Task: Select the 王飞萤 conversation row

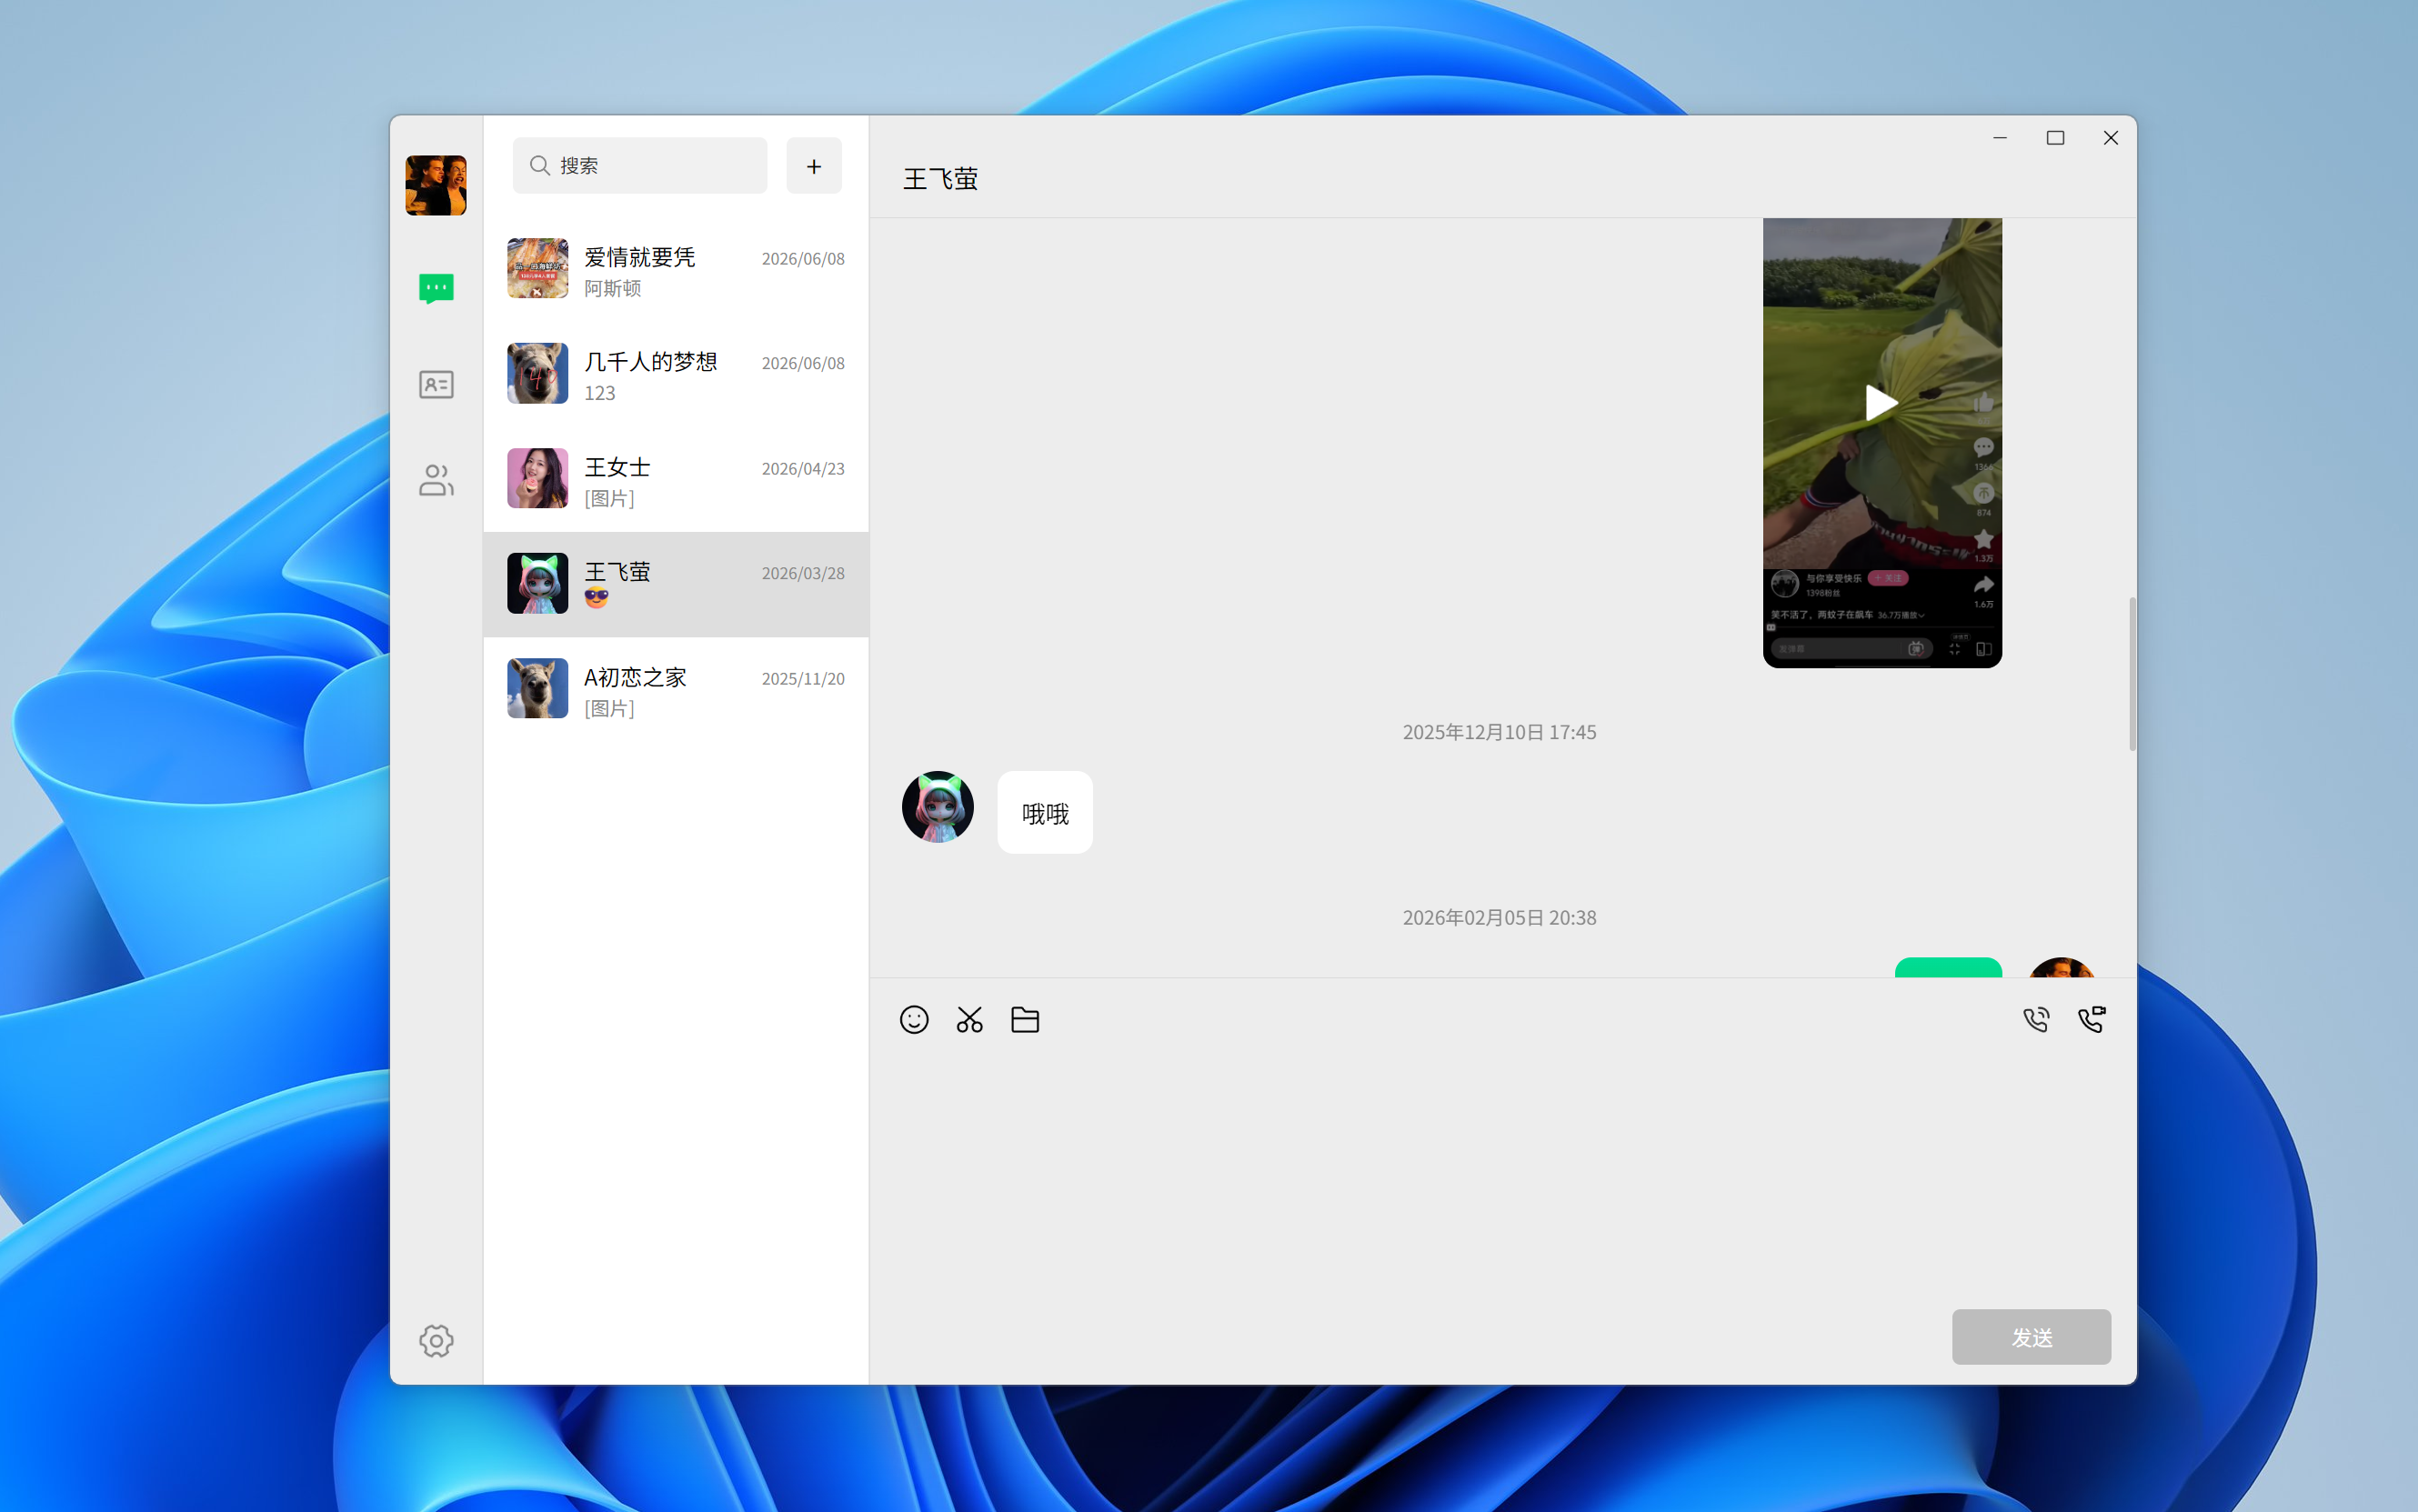Action: tap(676, 584)
